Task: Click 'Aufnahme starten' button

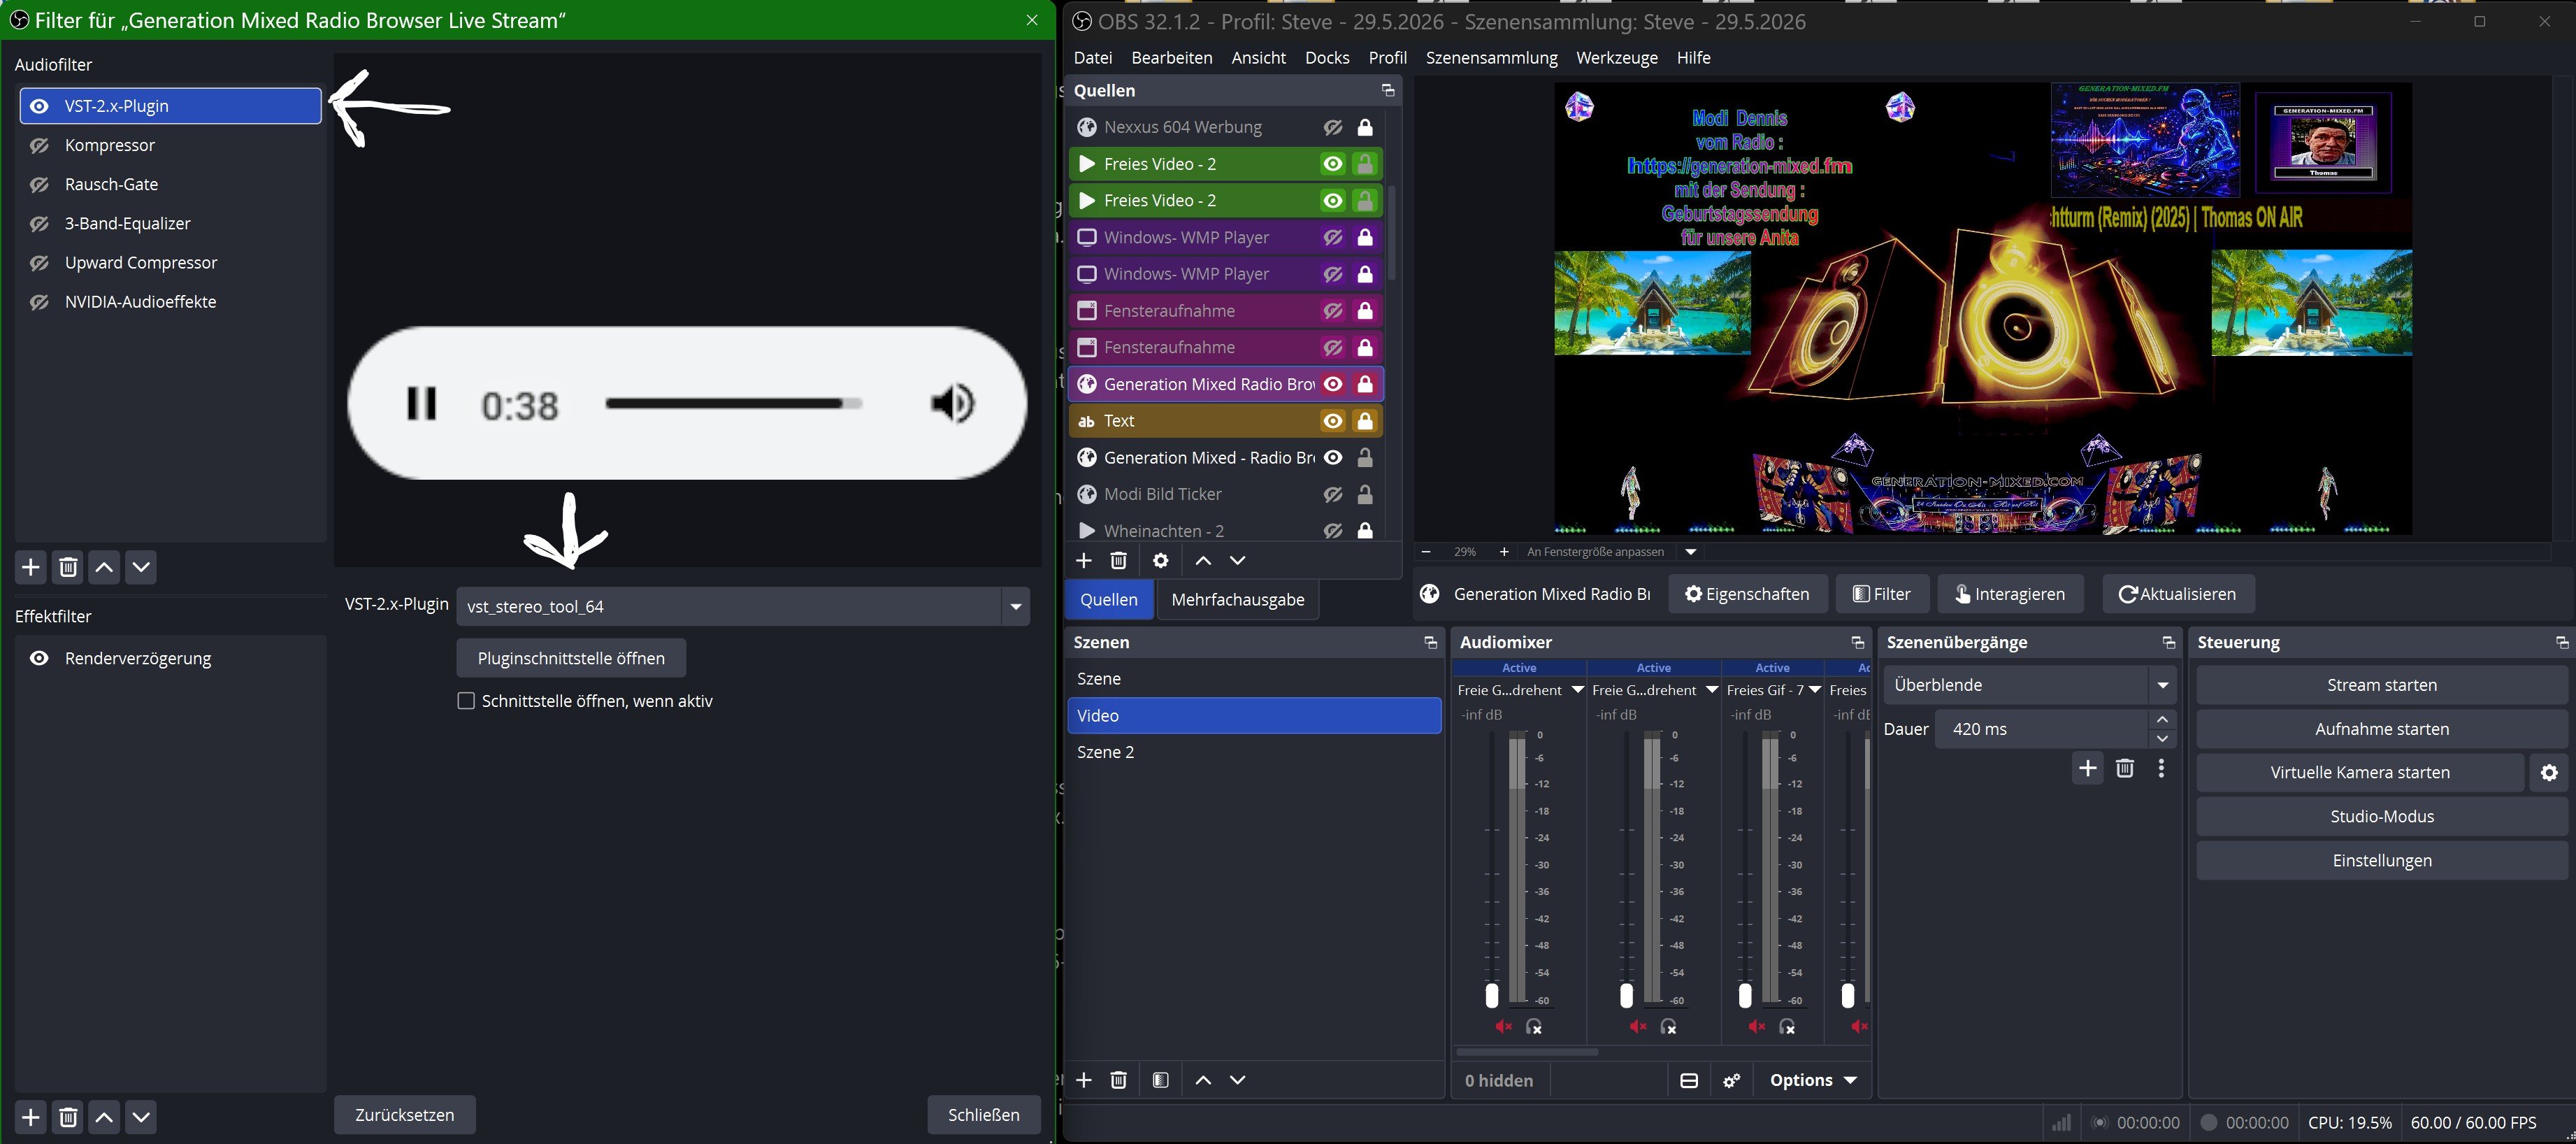Action: point(2382,729)
